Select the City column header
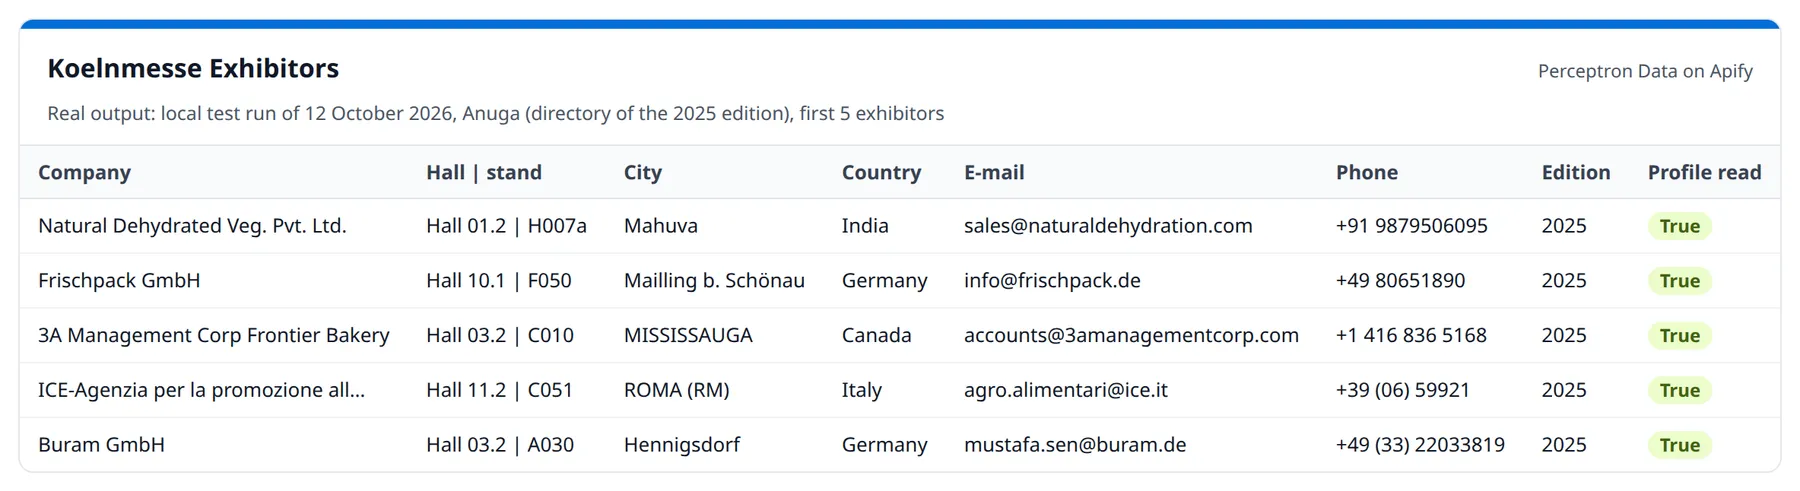This screenshot has height=491, width=1800. click(643, 172)
